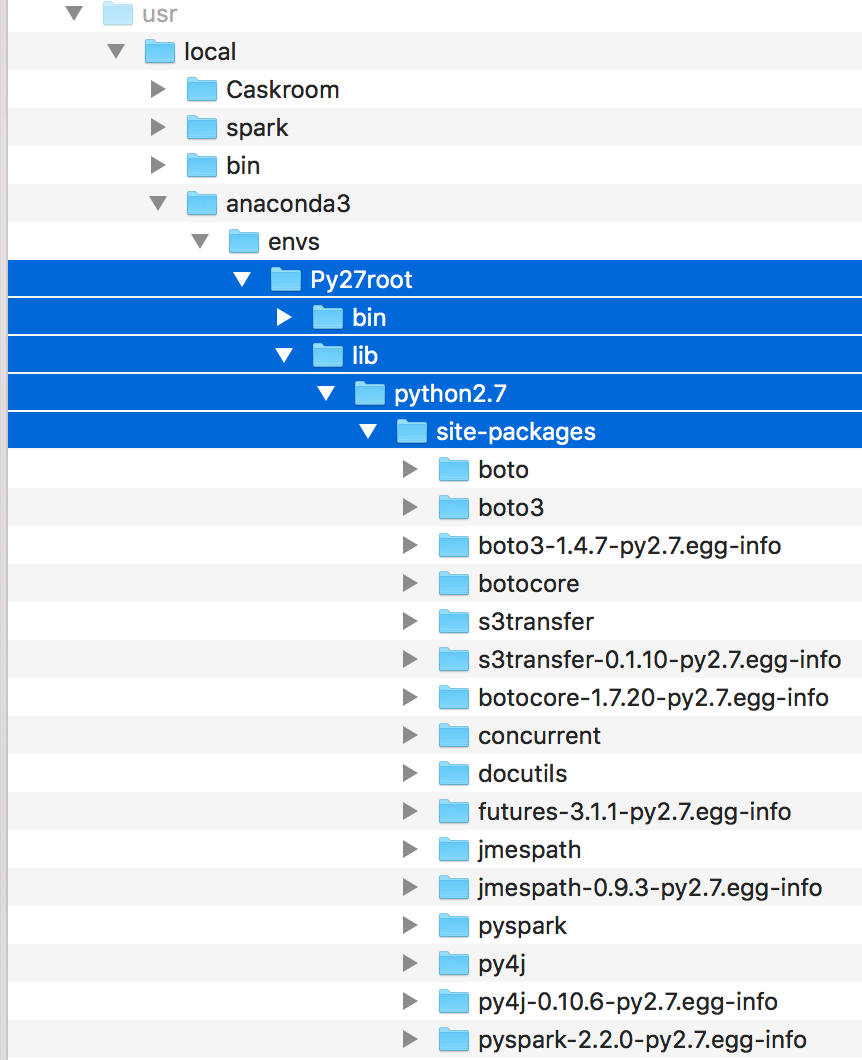Select the s3transfer-0.1.10-py2.7.egg-info row name
862x1060 pixels.
coord(659,659)
